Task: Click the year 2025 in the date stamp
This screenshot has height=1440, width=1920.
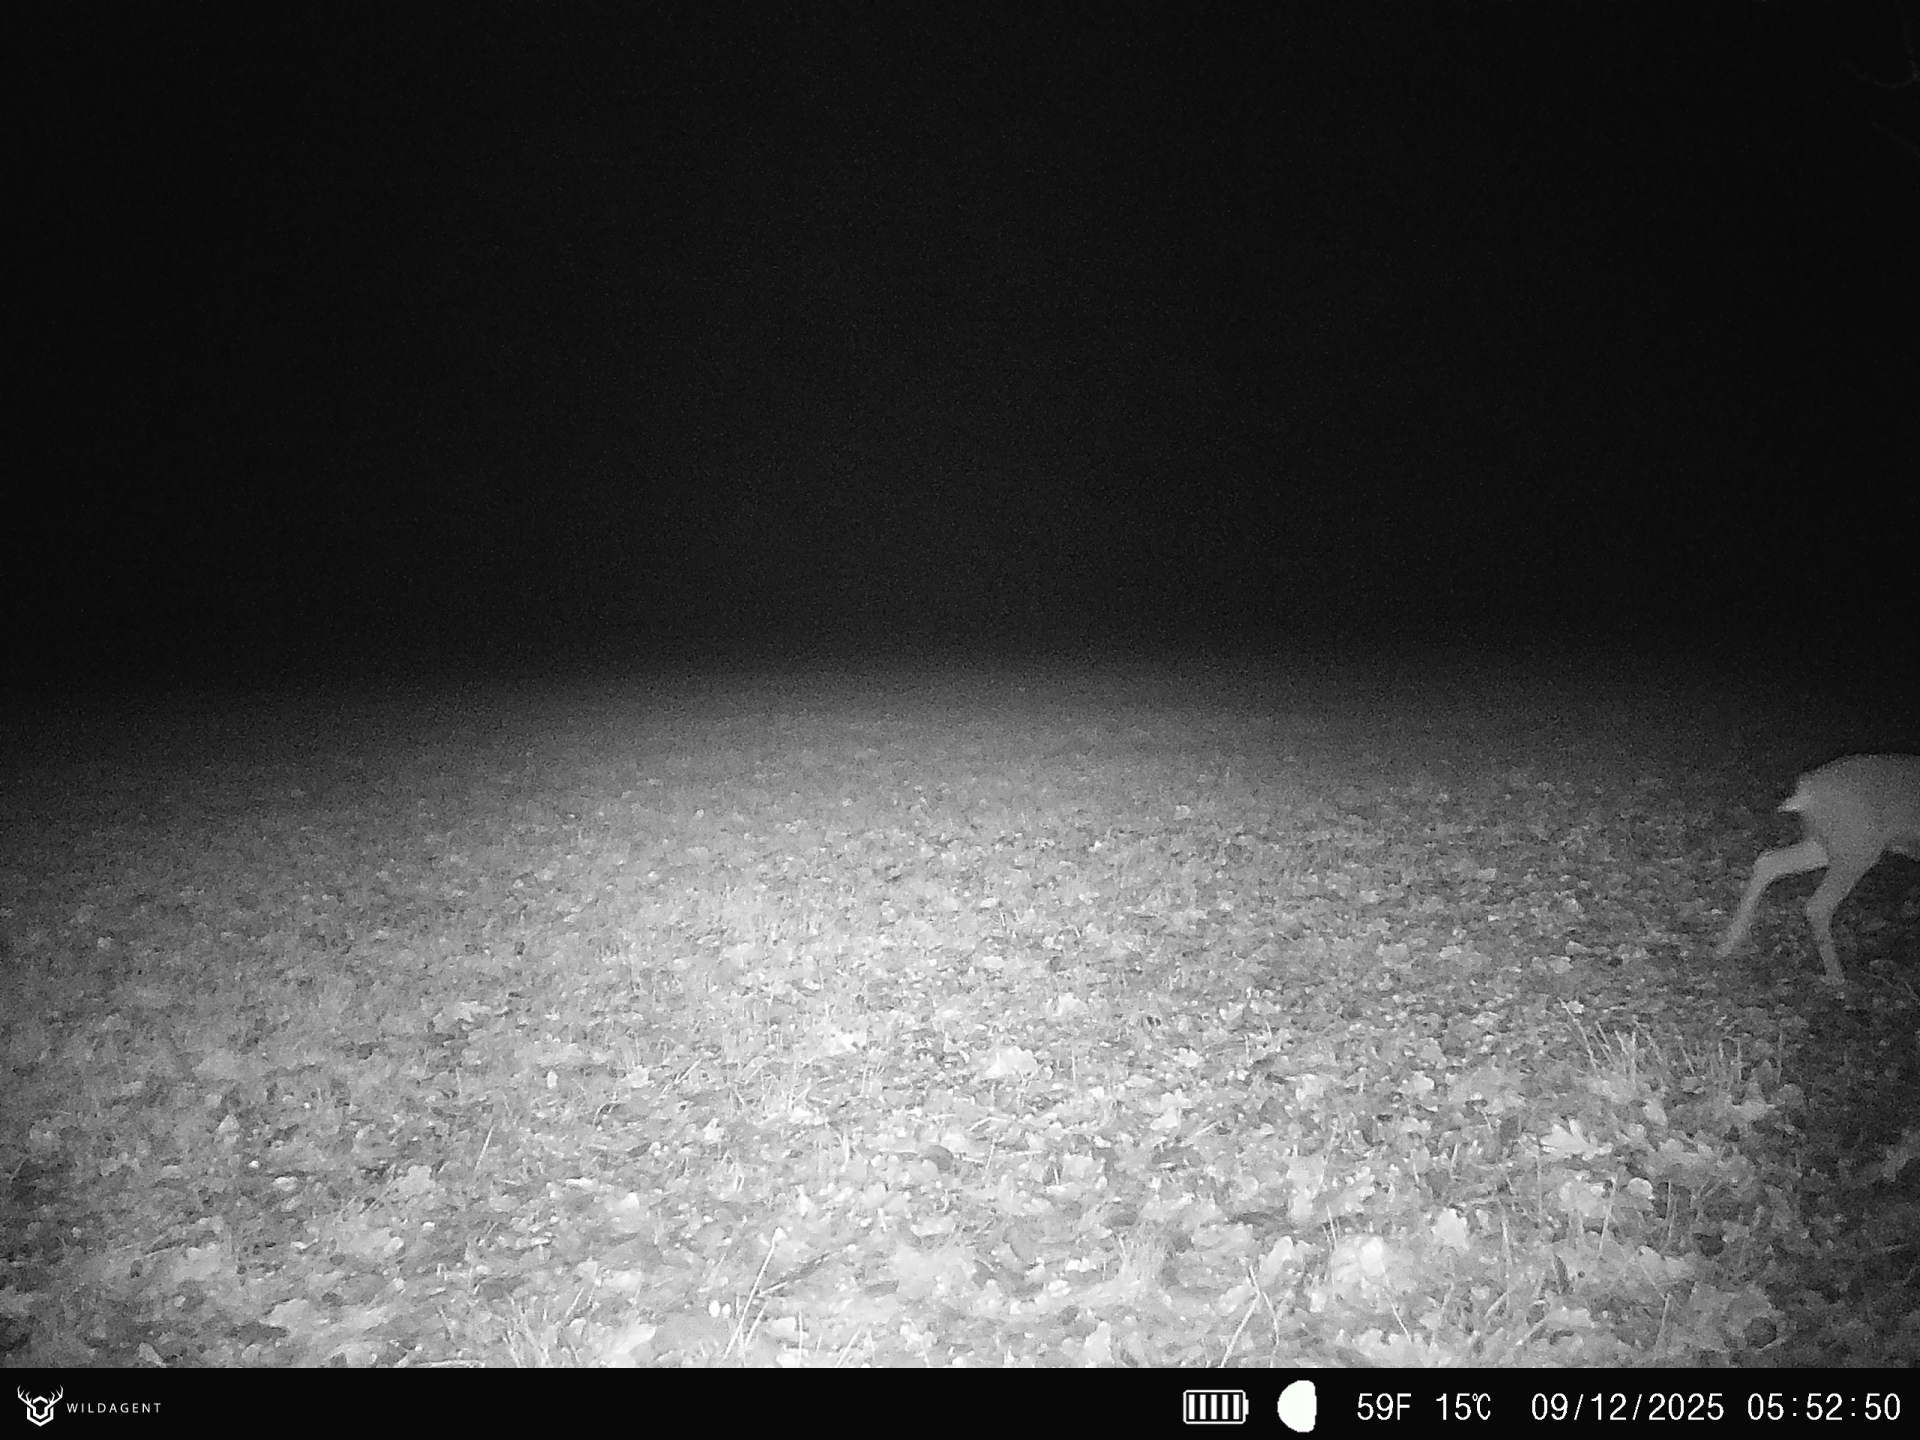Action: pyautogui.click(x=1685, y=1407)
